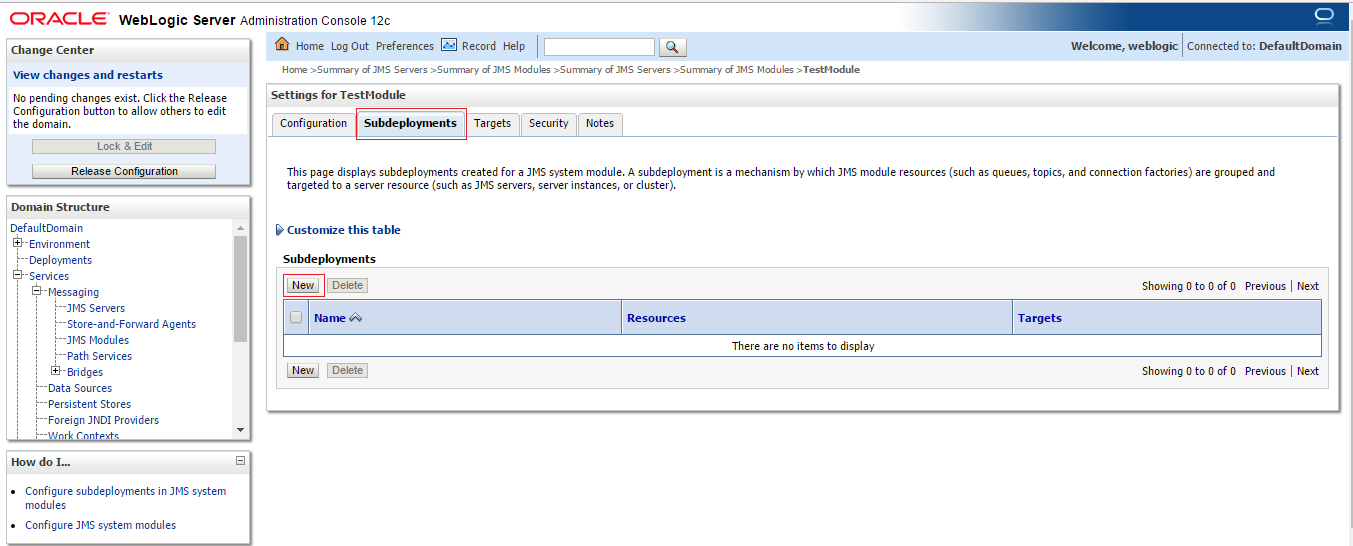Click the Domain Structure scrollbar down arrow
This screenshot has width=1353, height=546.
click(240, 430)
